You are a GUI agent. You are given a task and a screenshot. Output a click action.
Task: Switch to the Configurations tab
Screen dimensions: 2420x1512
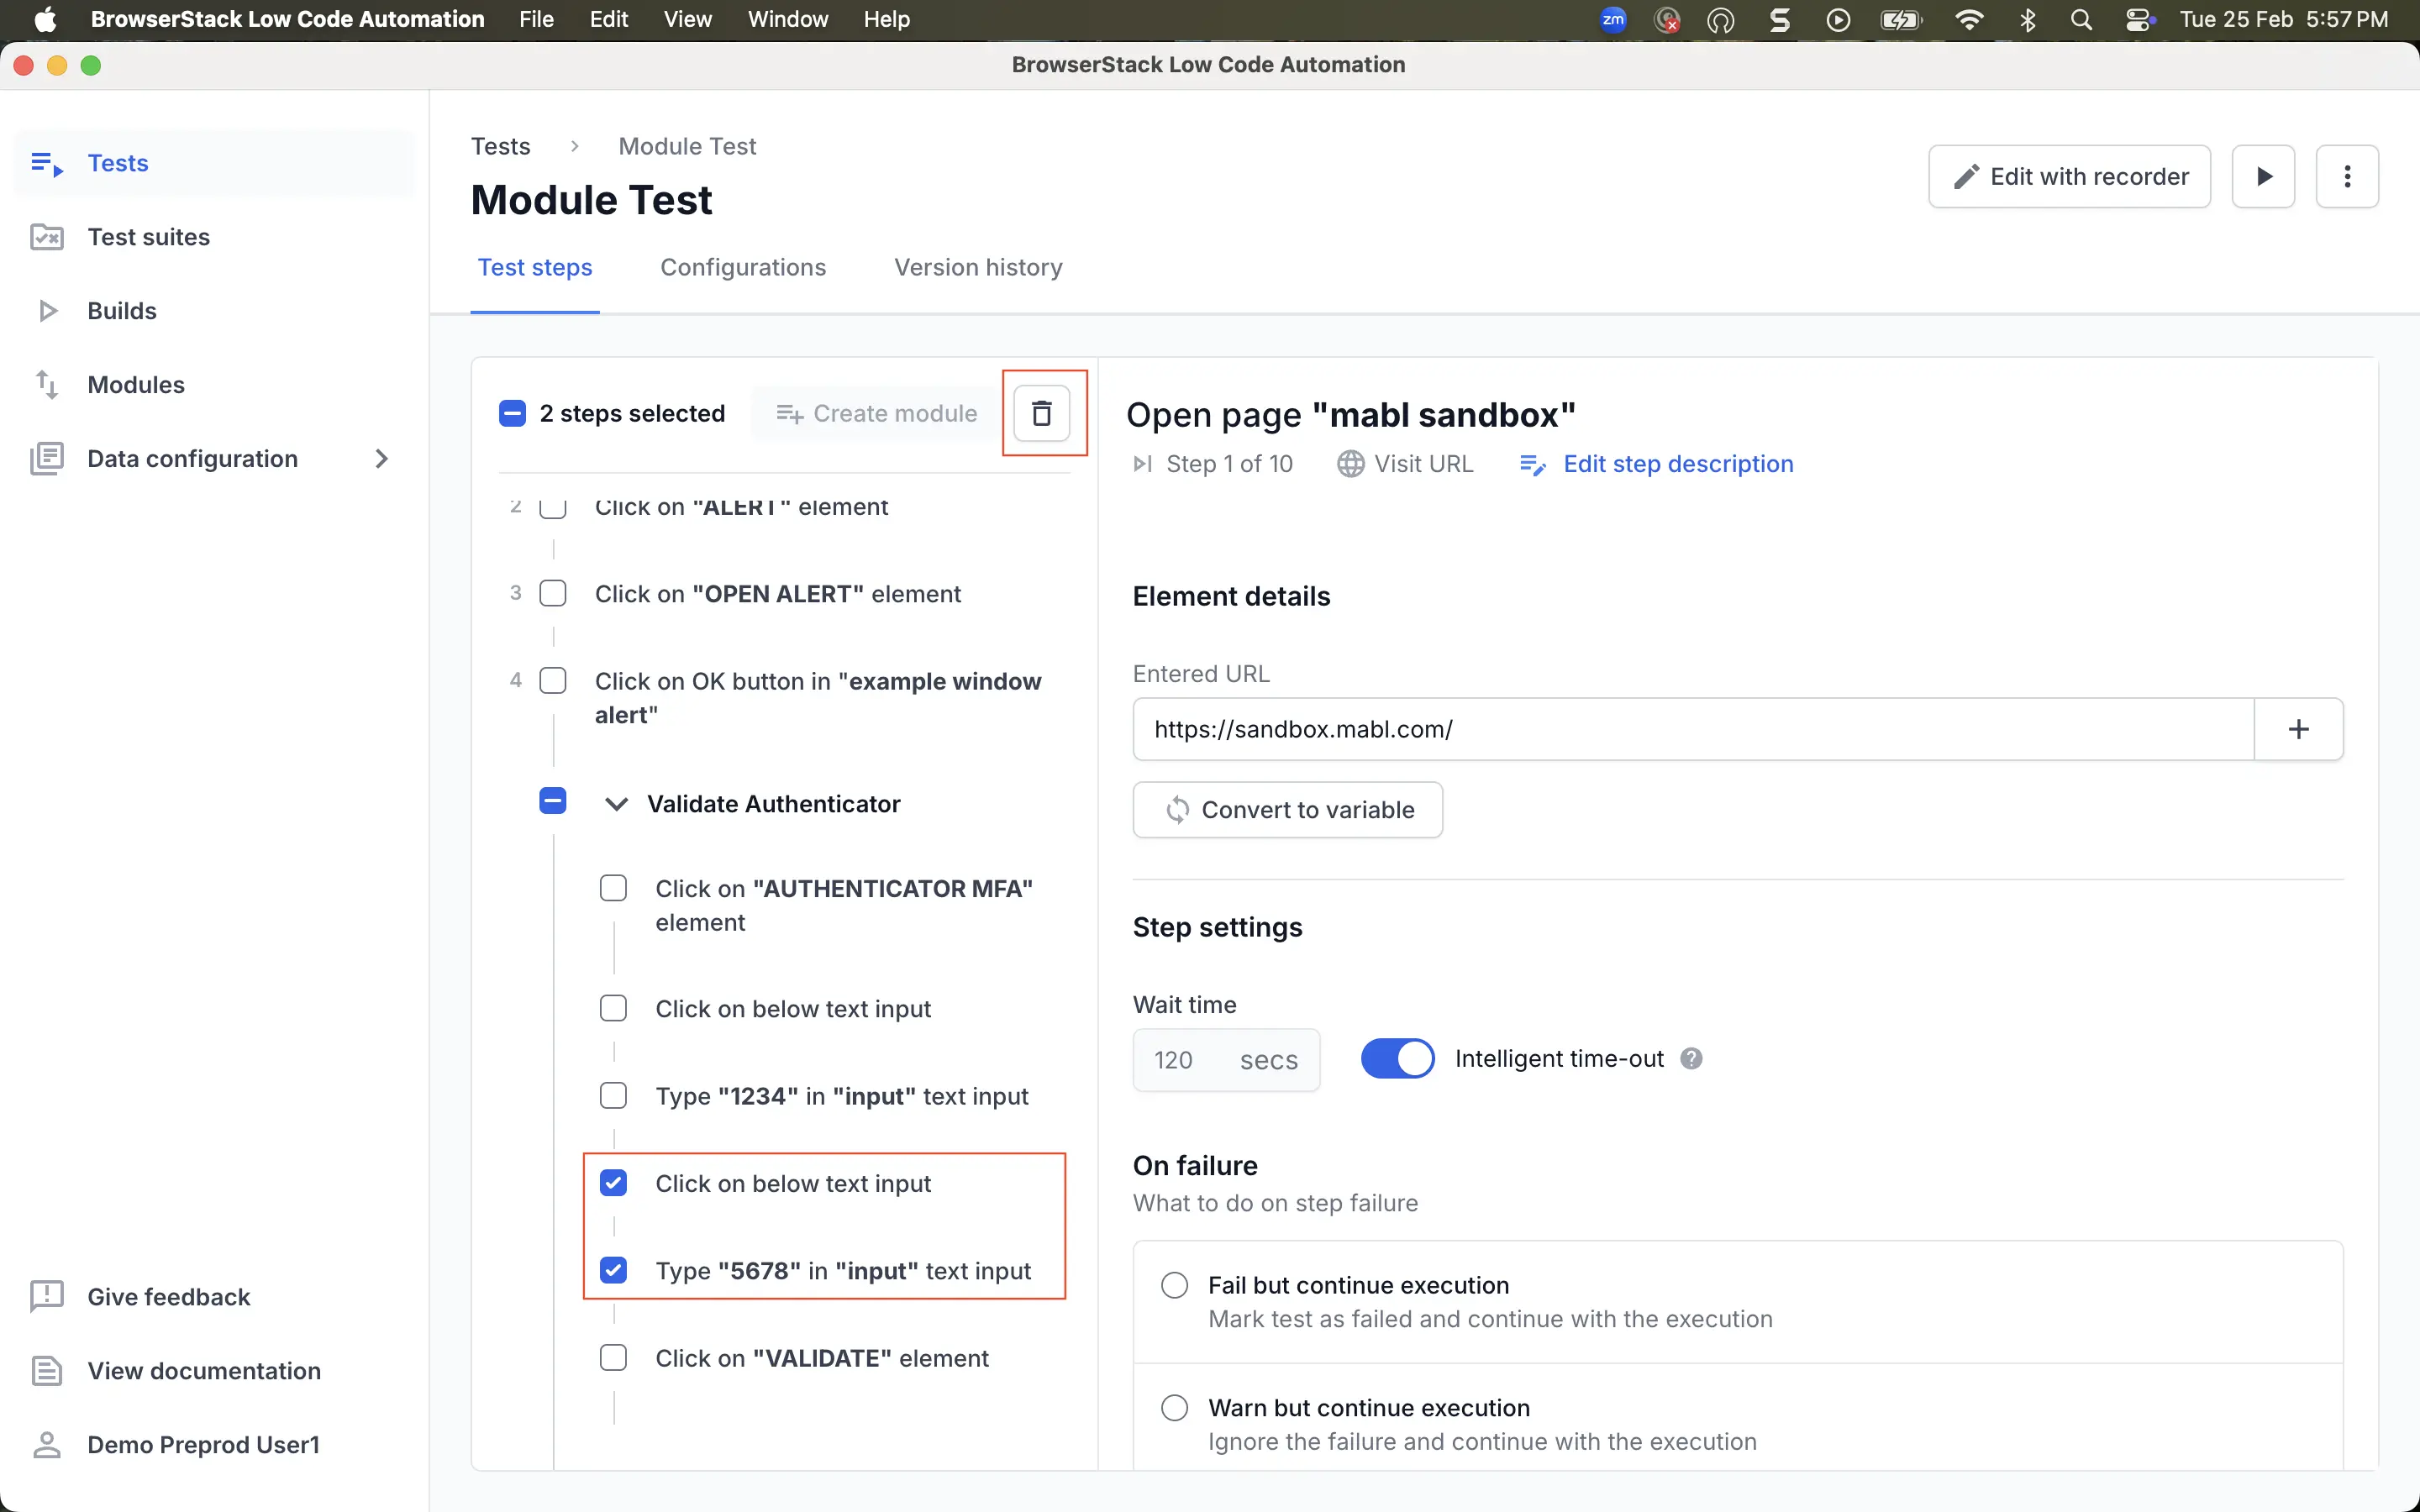(x=742, y=268)
